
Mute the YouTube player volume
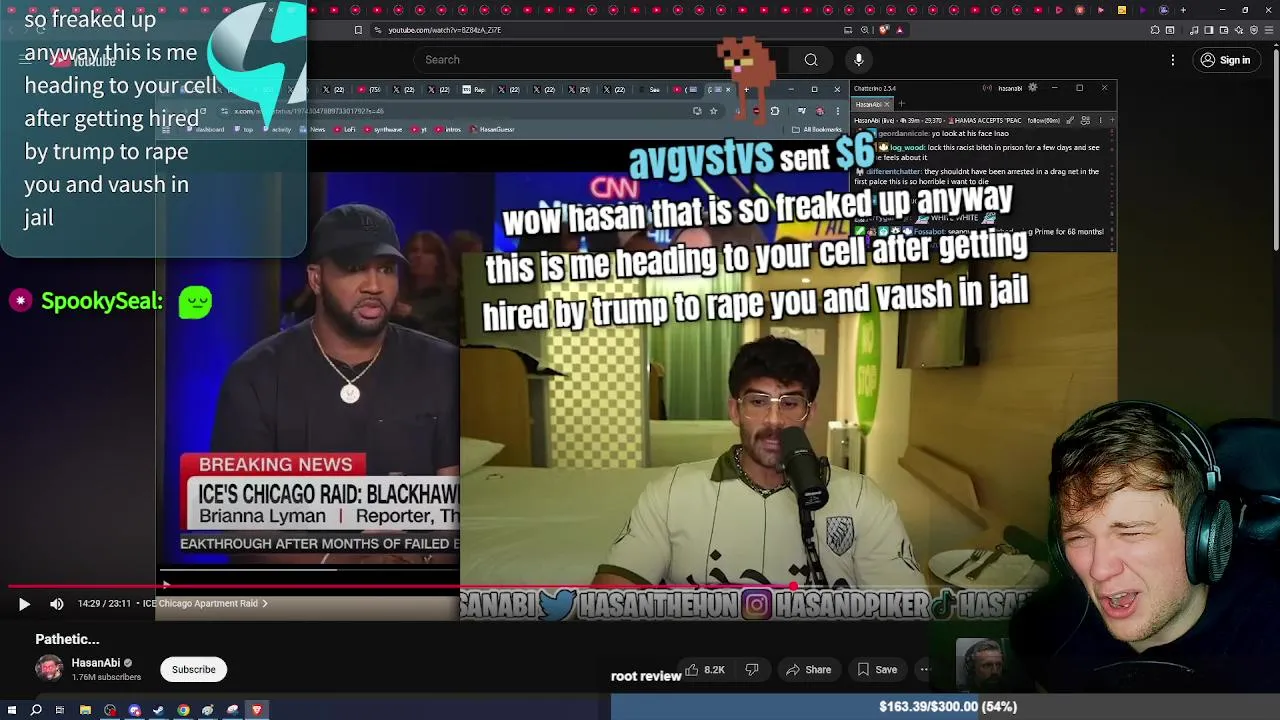coord(57,604)
